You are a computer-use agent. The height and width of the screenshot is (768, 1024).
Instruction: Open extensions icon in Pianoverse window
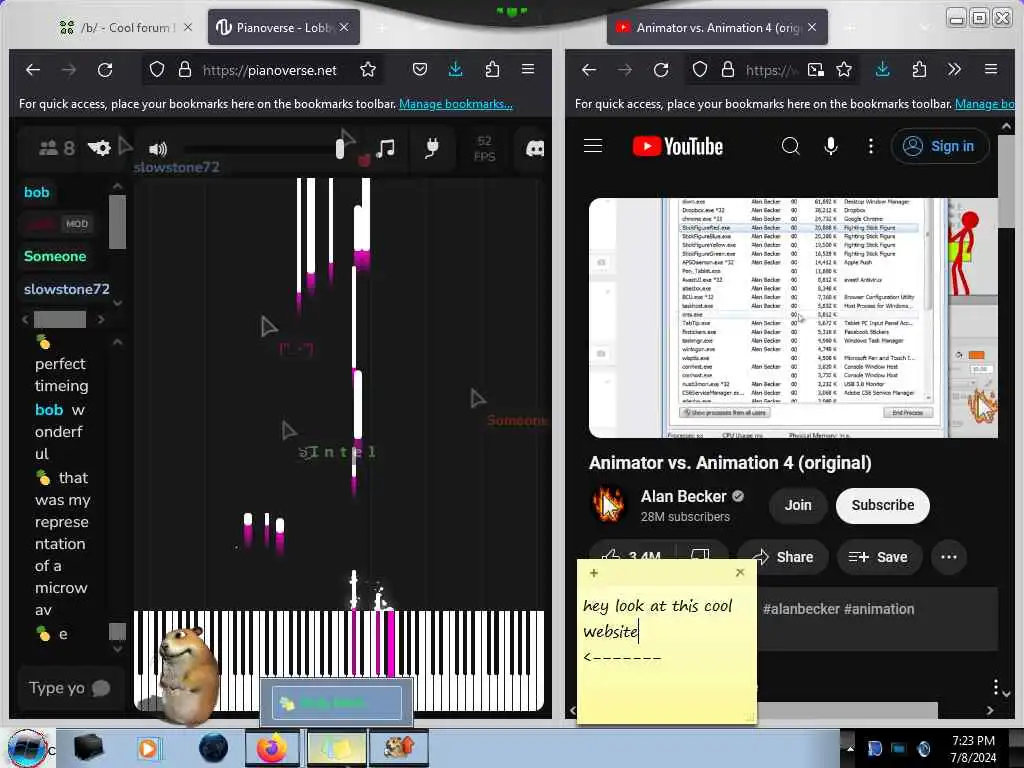point(492,69)
